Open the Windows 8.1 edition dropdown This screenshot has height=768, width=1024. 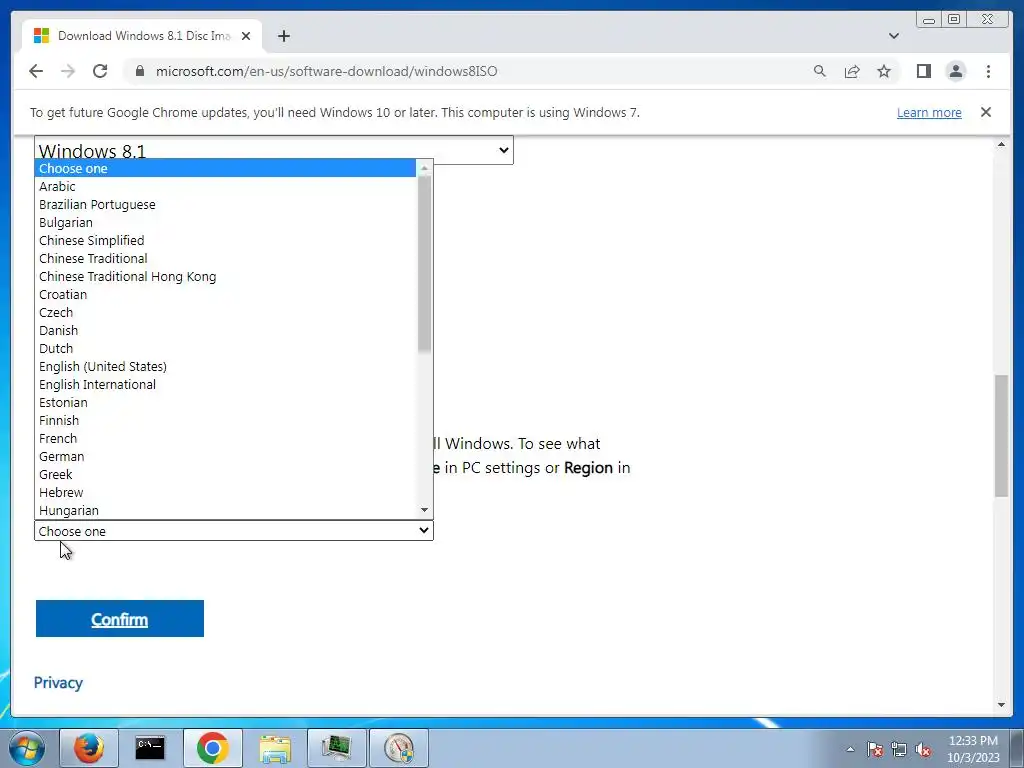(274, 150)
